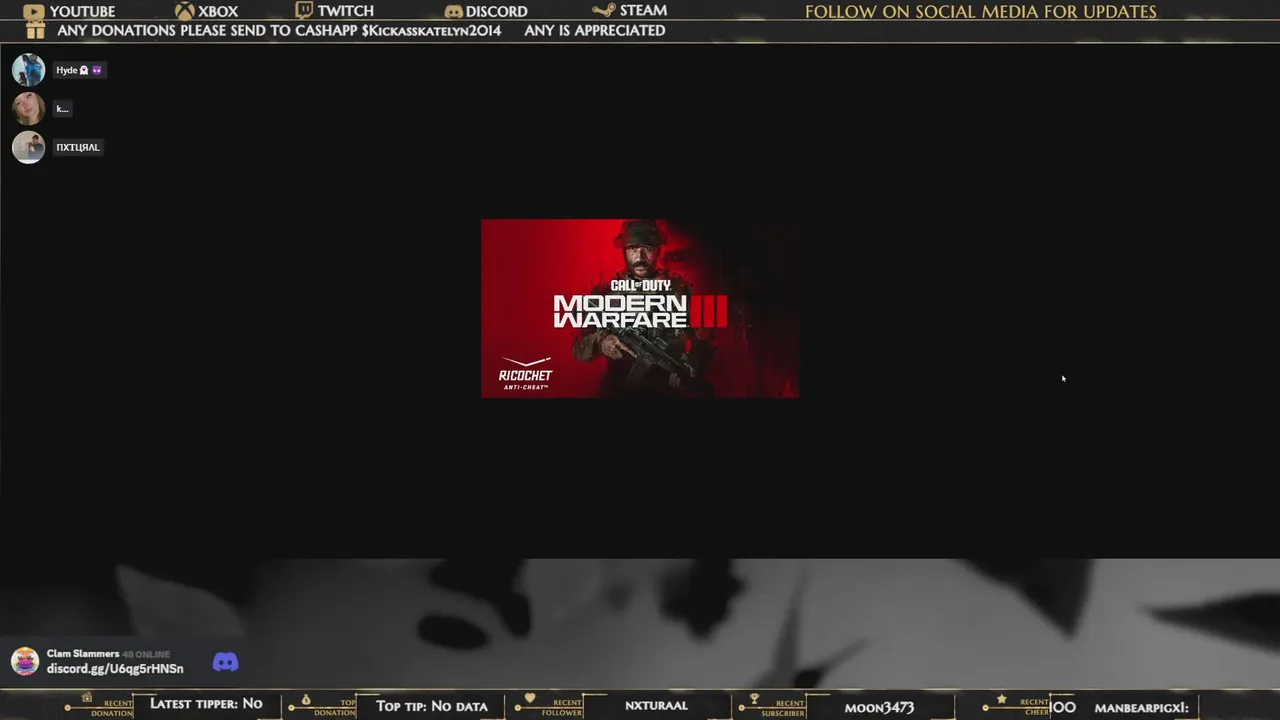
Task: Click the Recent Subscriber trophy icon
Action: tap(755, 699)
